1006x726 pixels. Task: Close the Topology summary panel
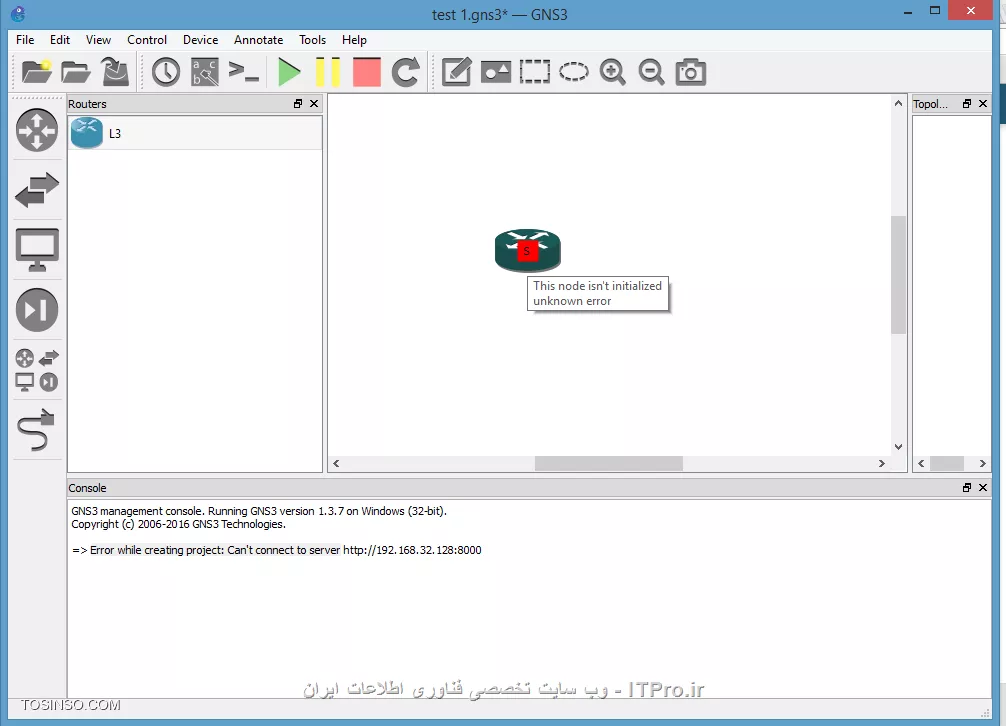tap(983, 103)
